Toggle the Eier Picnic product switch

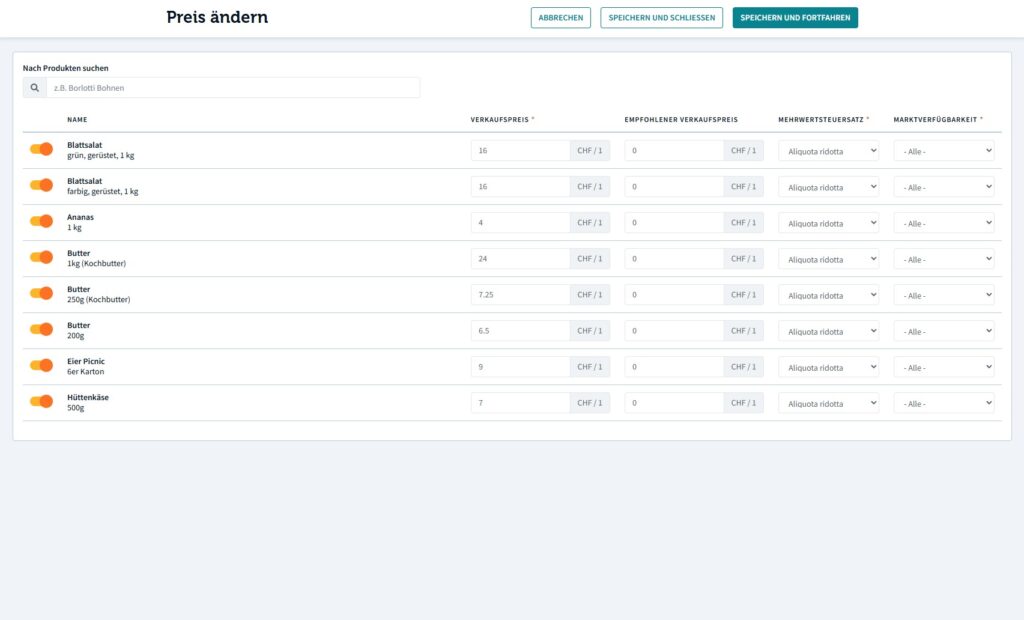41,365
